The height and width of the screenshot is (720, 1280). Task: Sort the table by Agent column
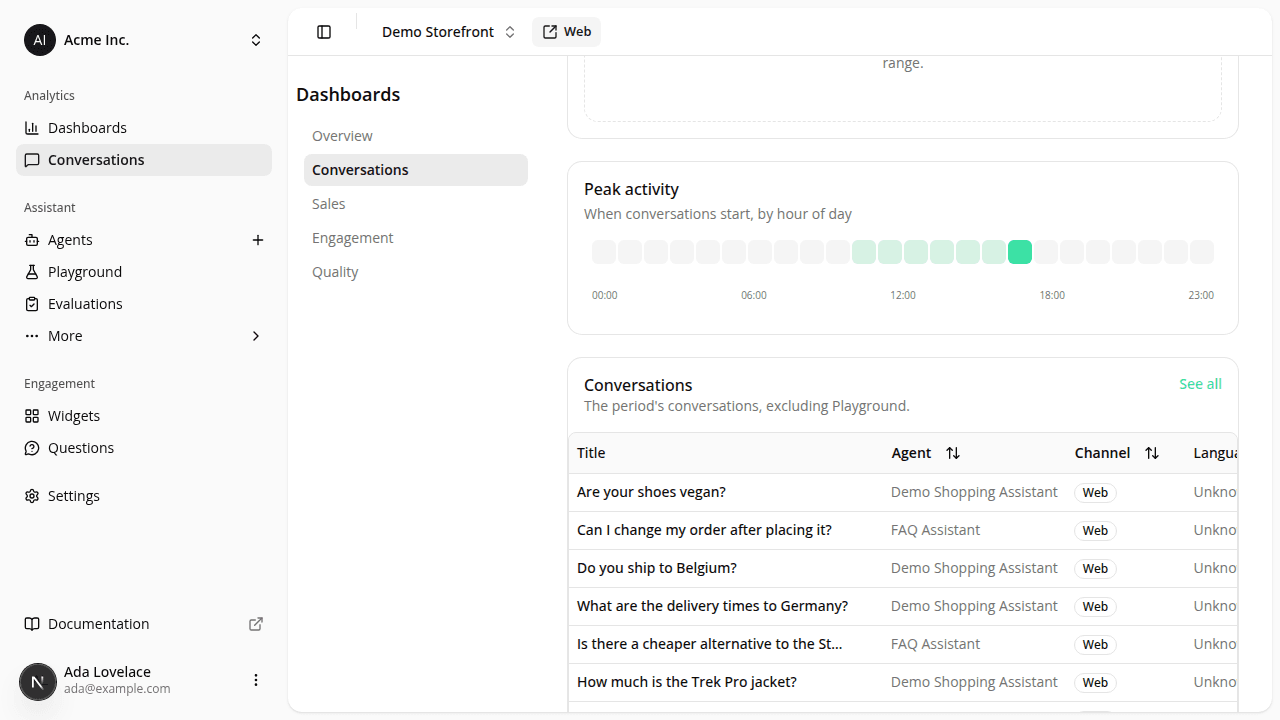click(926, 453)
